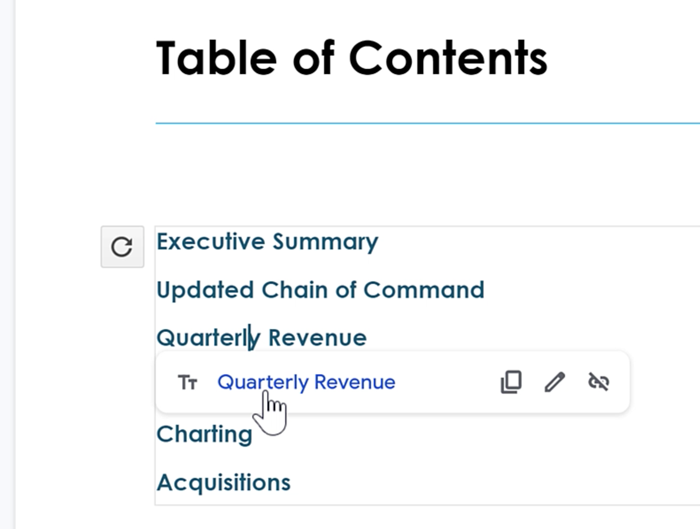Click the word Executive in contents list
Screen dimensions: 700x529
211,242
